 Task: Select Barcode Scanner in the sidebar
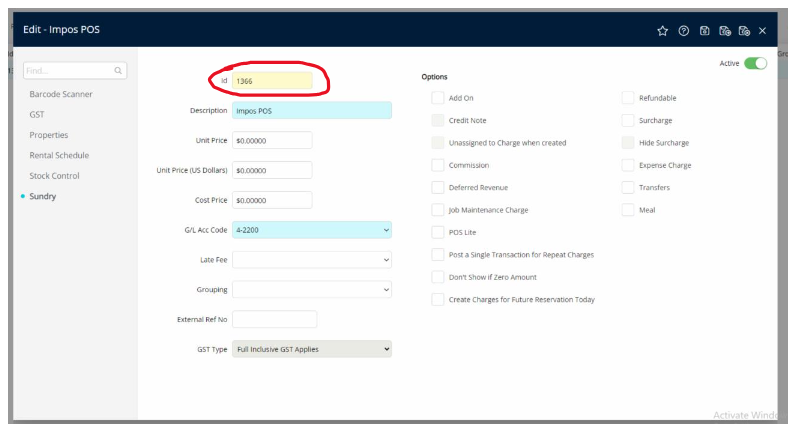click(x=61, y=94)
